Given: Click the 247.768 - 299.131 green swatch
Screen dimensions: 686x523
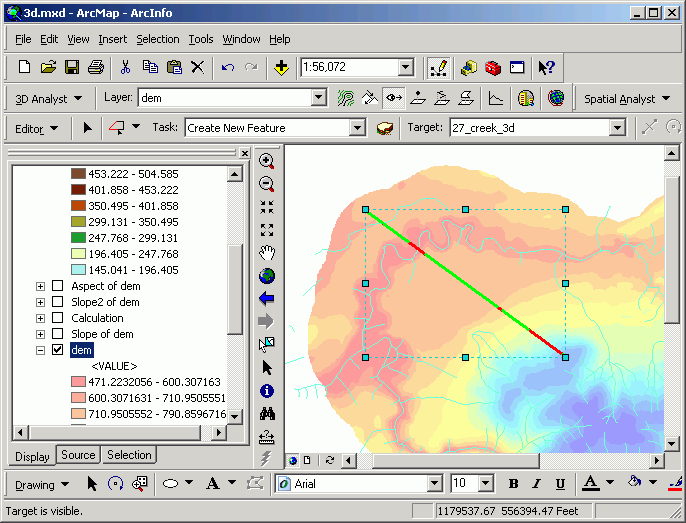Looking at the screenshot, I should [78, 238].
